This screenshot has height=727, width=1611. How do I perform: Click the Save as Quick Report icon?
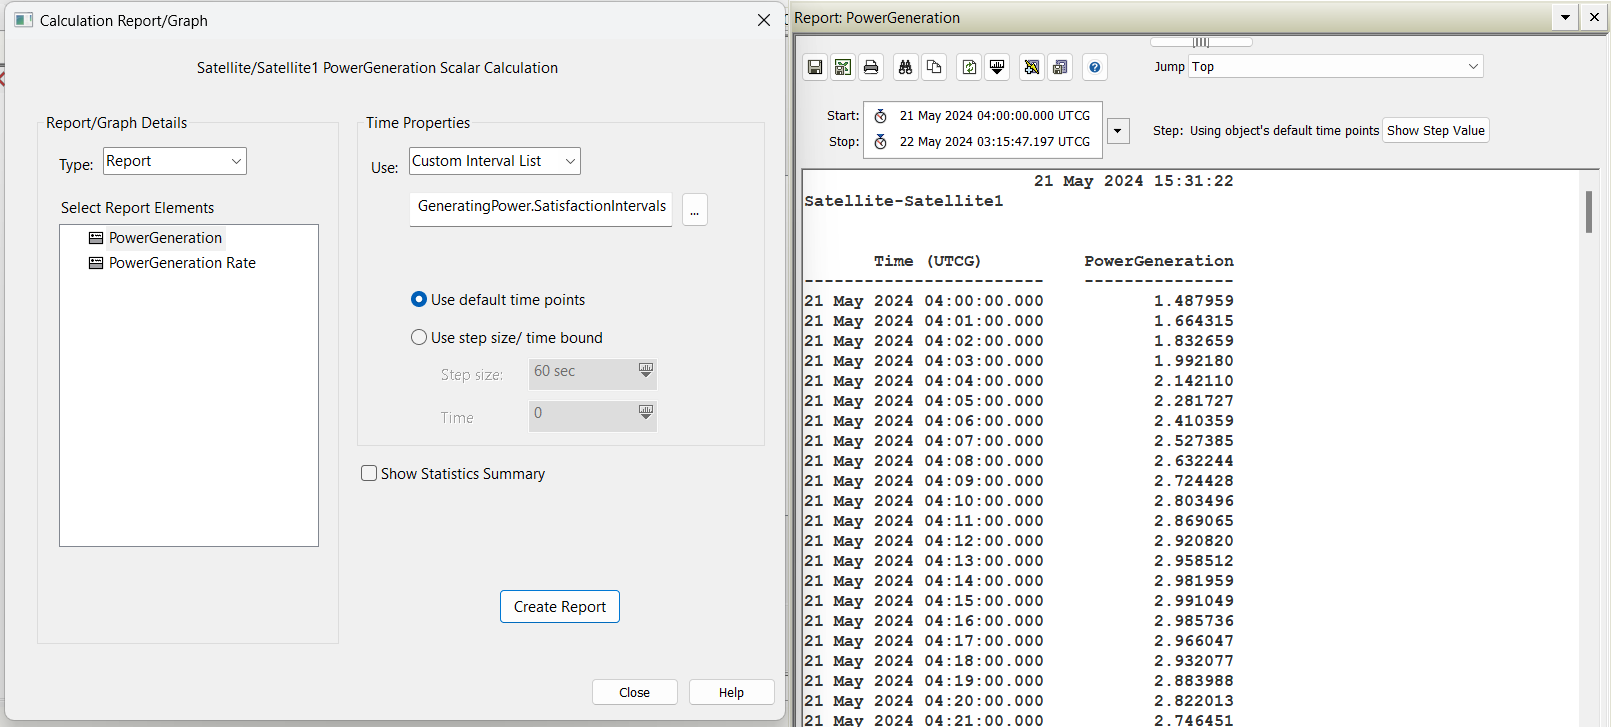click(x=1060, y=67)
